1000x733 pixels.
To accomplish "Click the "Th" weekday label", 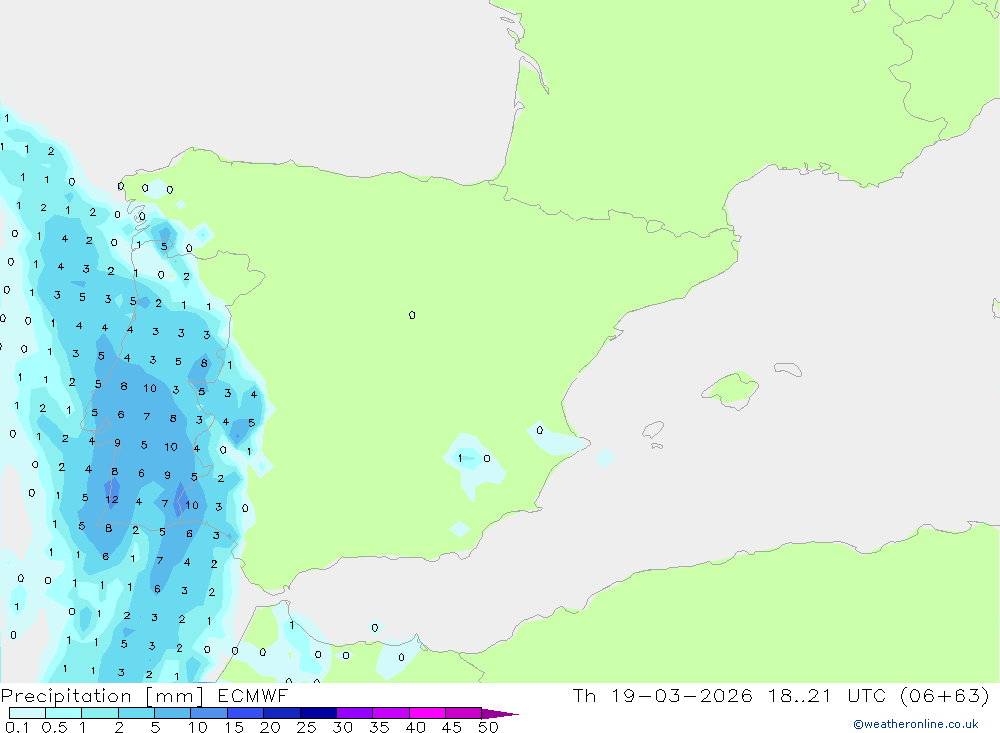I will 584,696.
